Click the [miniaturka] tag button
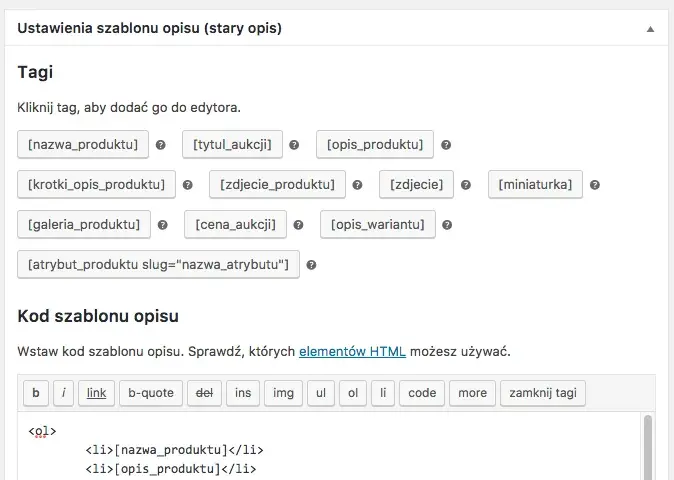 click(x=535, y=184)
